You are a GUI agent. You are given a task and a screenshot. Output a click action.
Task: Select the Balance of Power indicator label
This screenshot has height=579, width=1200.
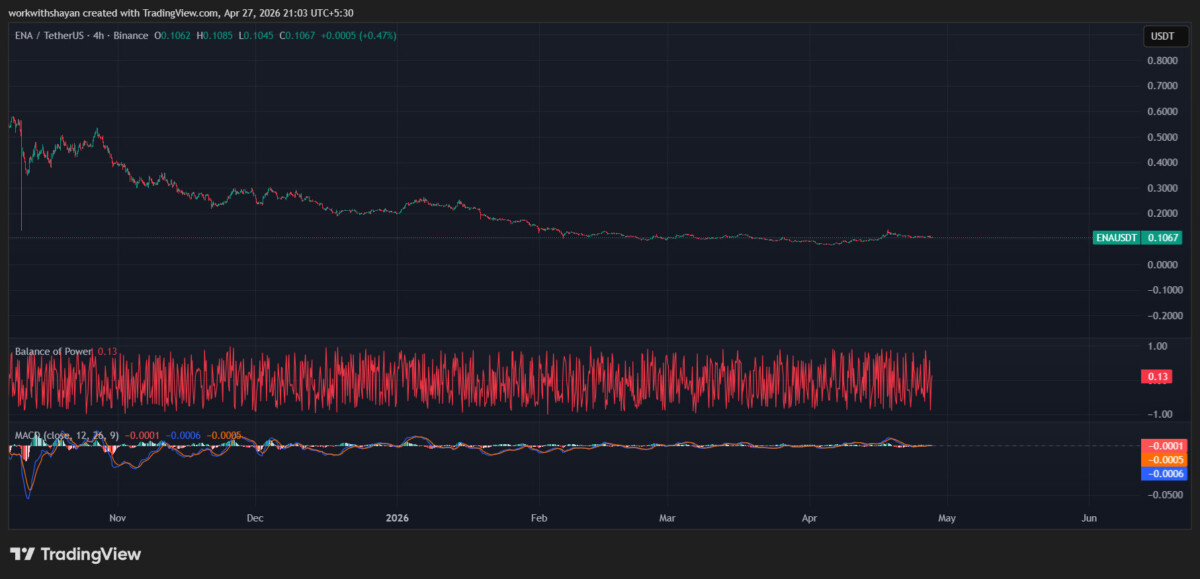click(x=53, y=351)
